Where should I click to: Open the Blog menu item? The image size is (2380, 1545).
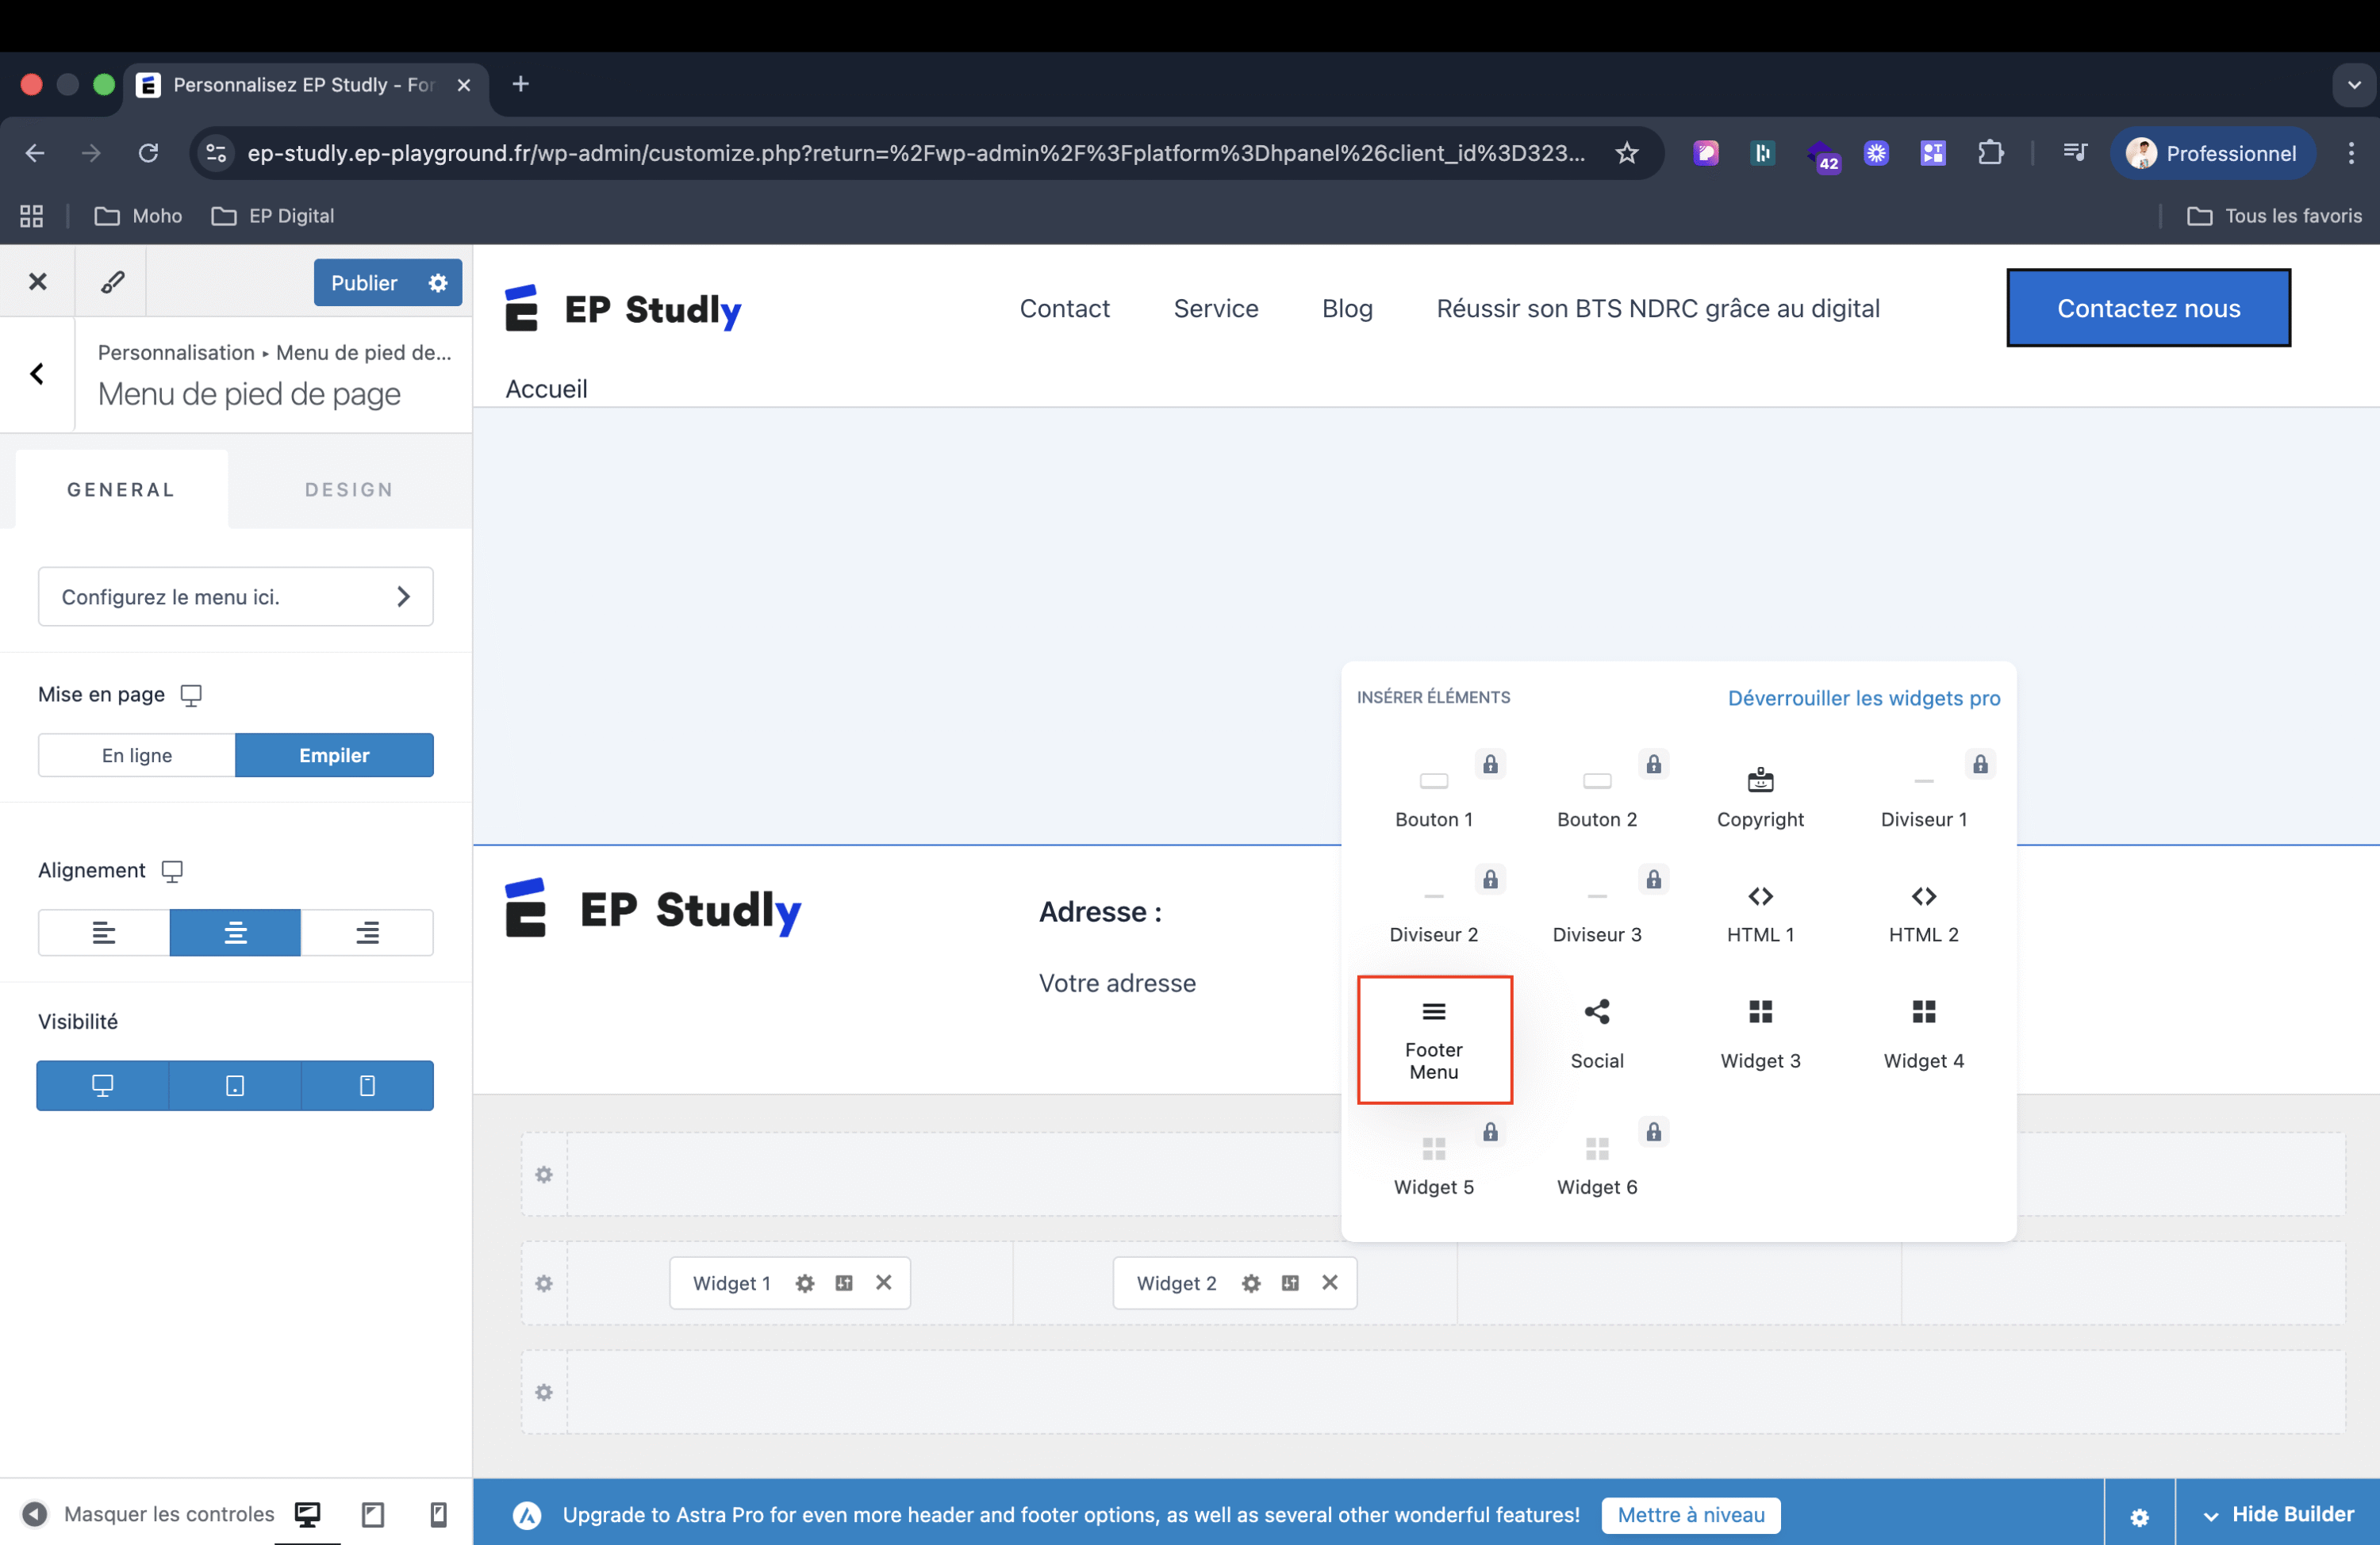(x=1346, y=308)
